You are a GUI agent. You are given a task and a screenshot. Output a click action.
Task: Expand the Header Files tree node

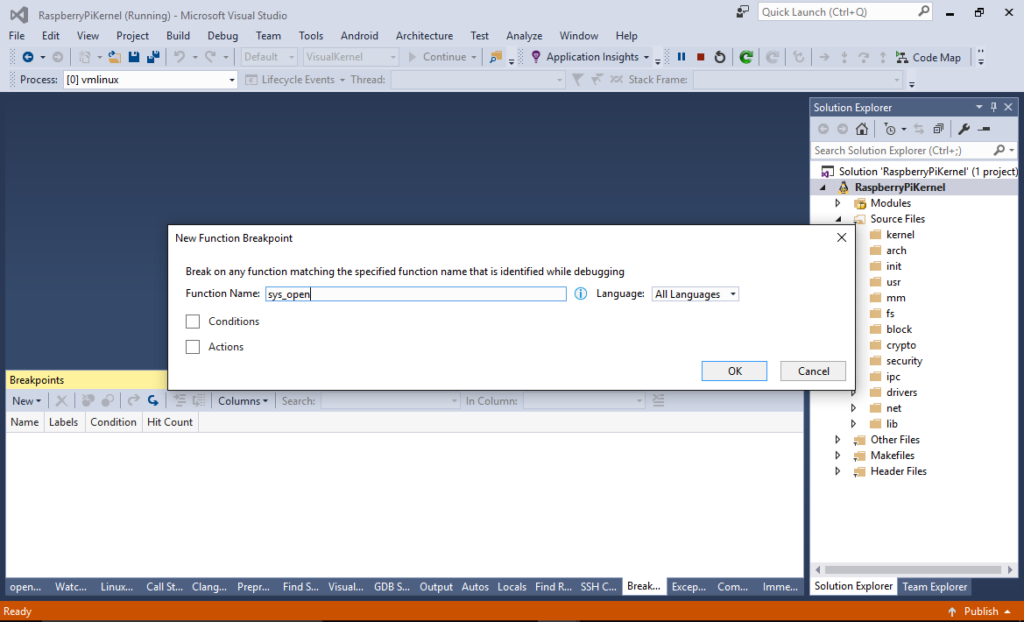(838, 471)
